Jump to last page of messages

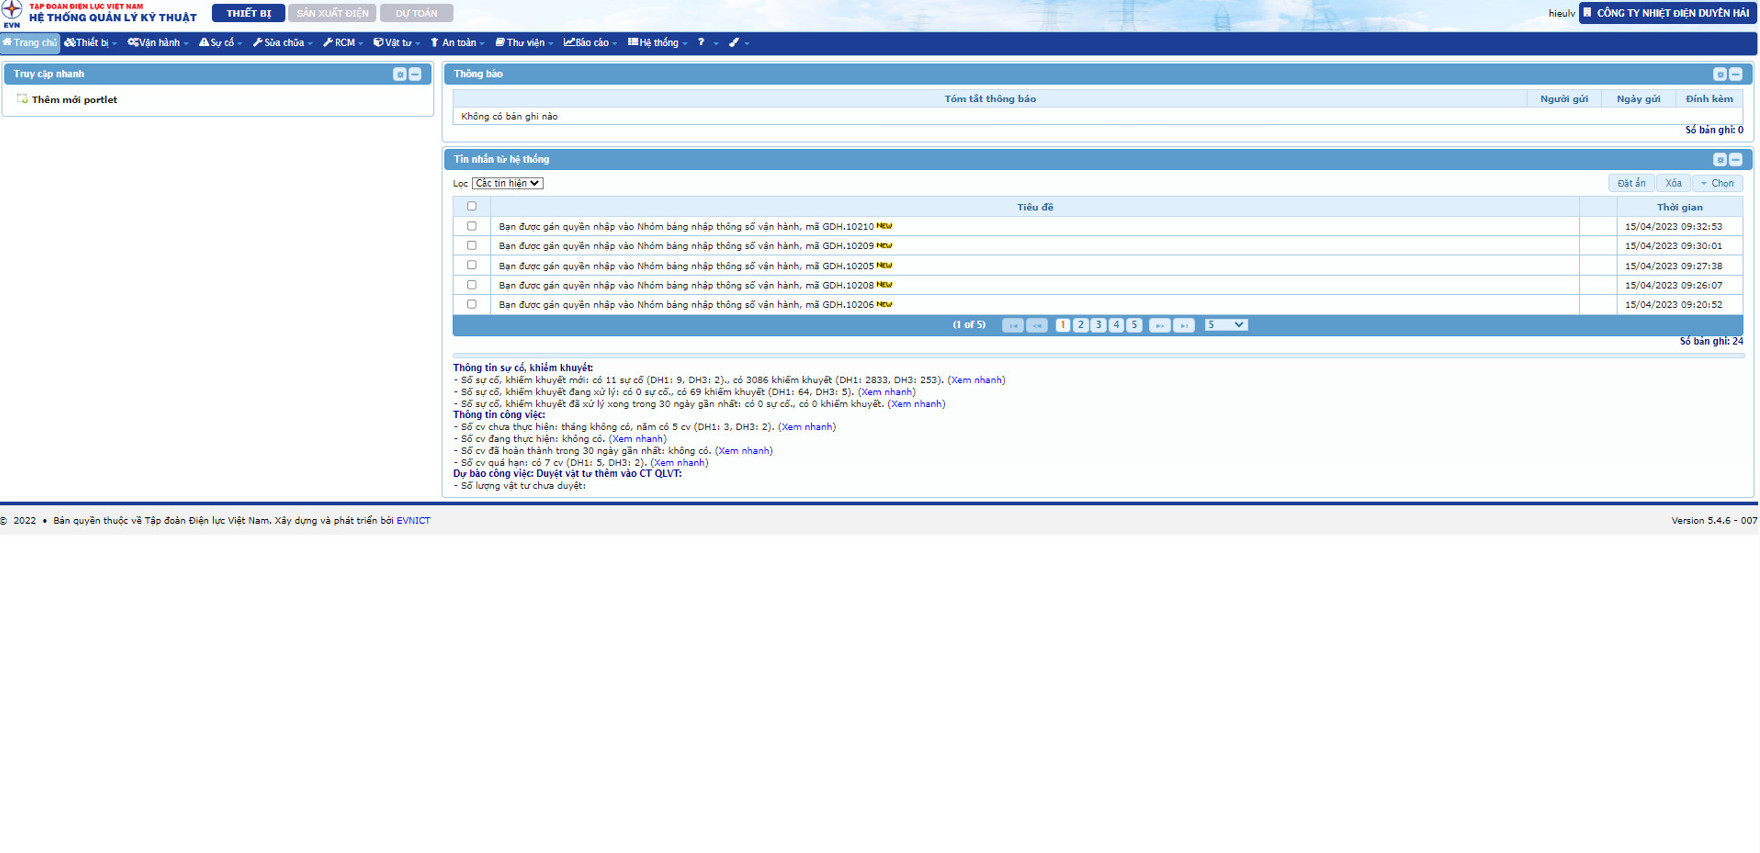[x=1184, y=325]
